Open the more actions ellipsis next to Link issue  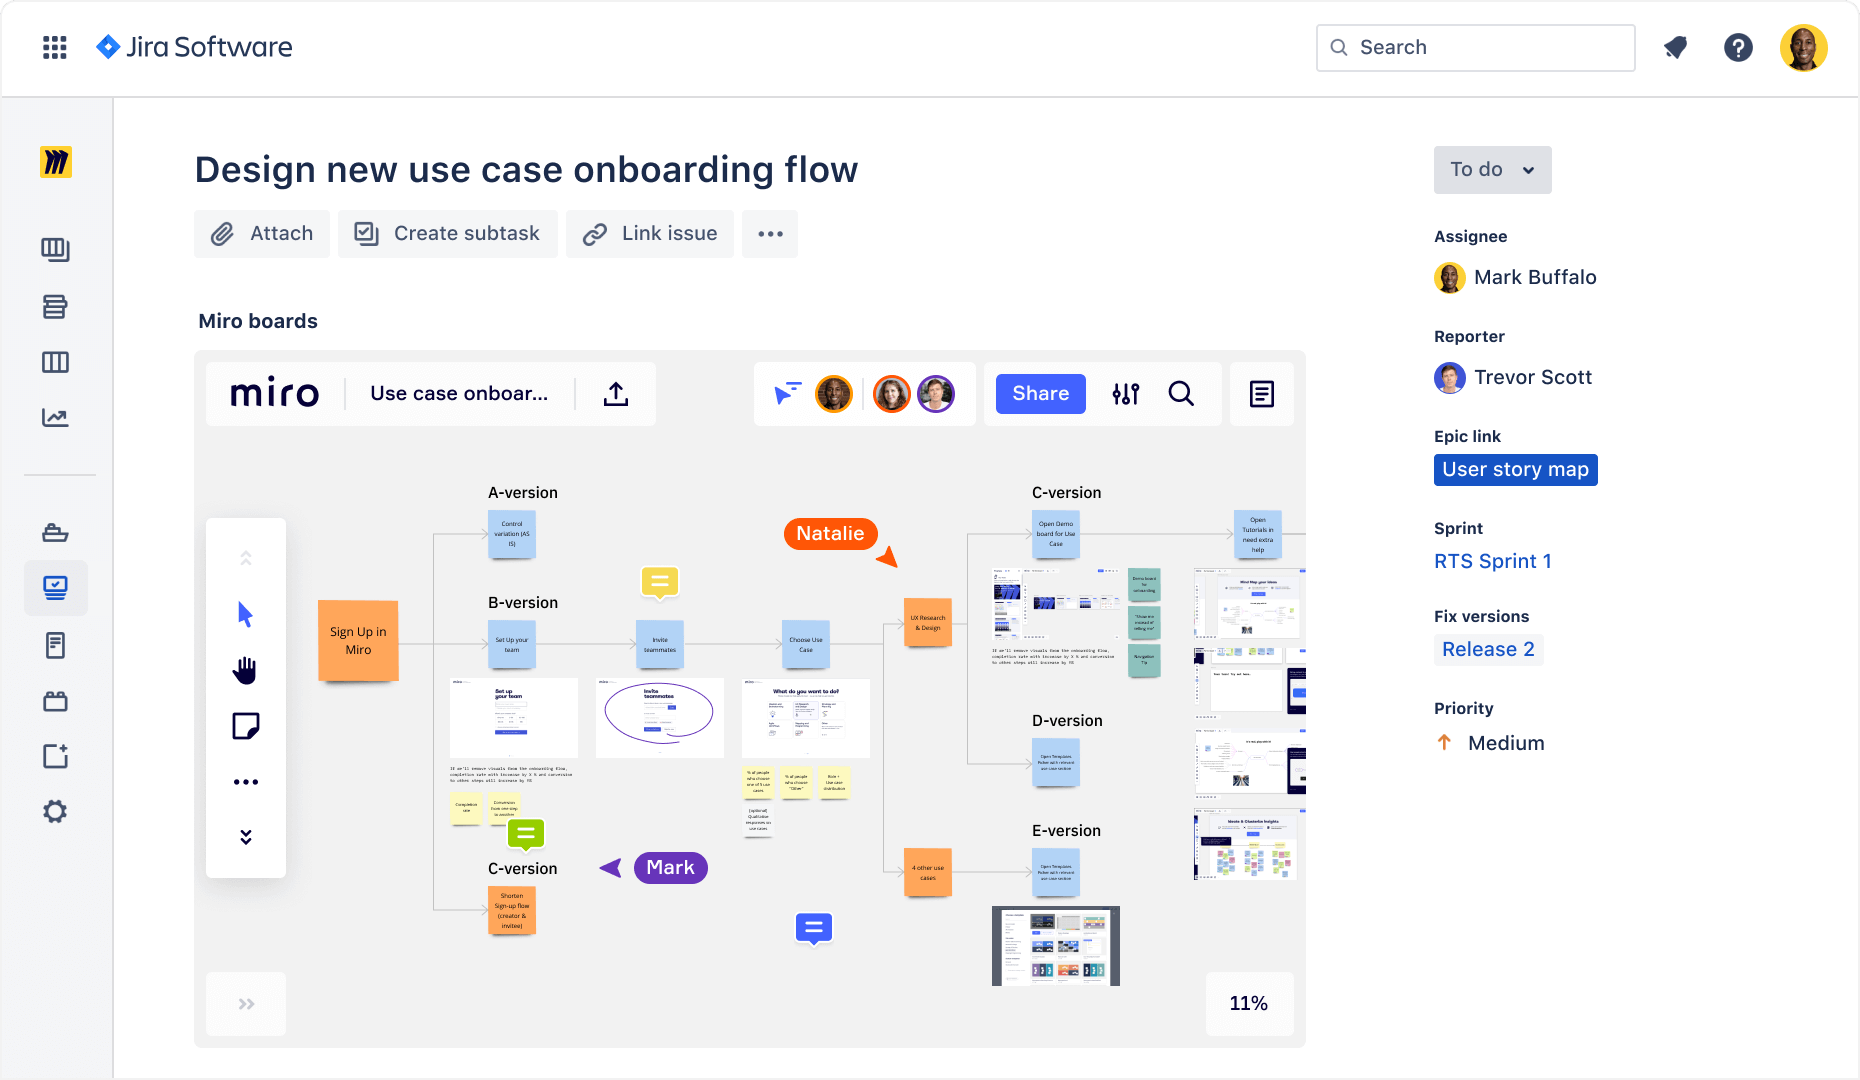point(769,233)
